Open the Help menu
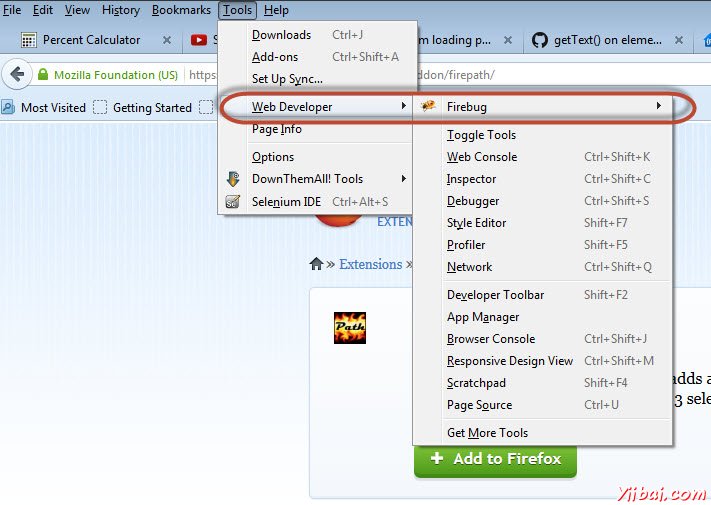 click(x=276, y=10)
